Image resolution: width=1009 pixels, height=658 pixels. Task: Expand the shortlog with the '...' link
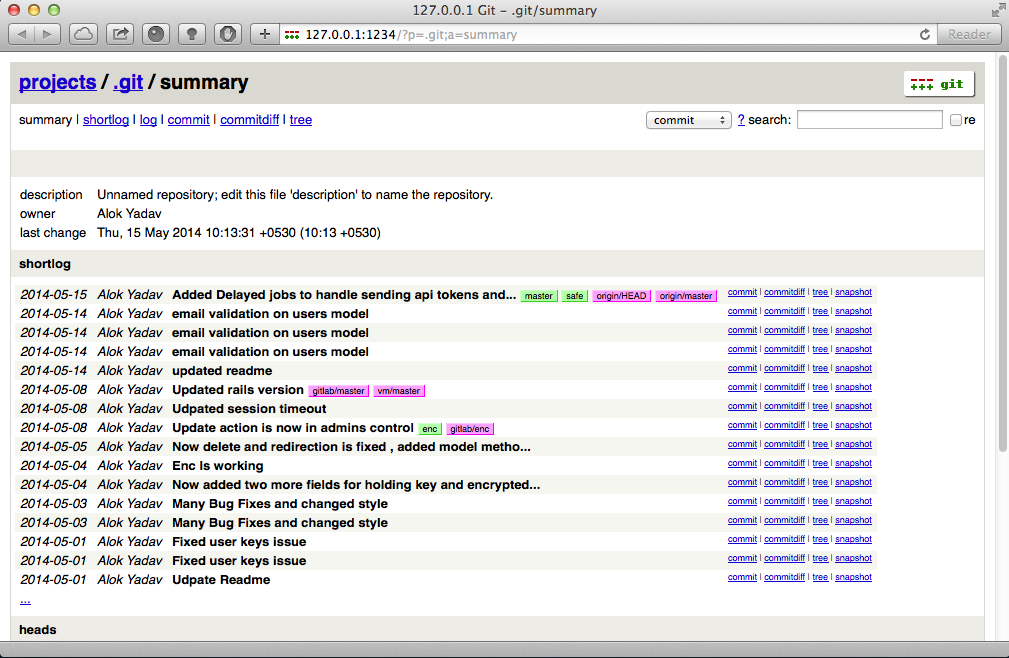click(25, 600)
